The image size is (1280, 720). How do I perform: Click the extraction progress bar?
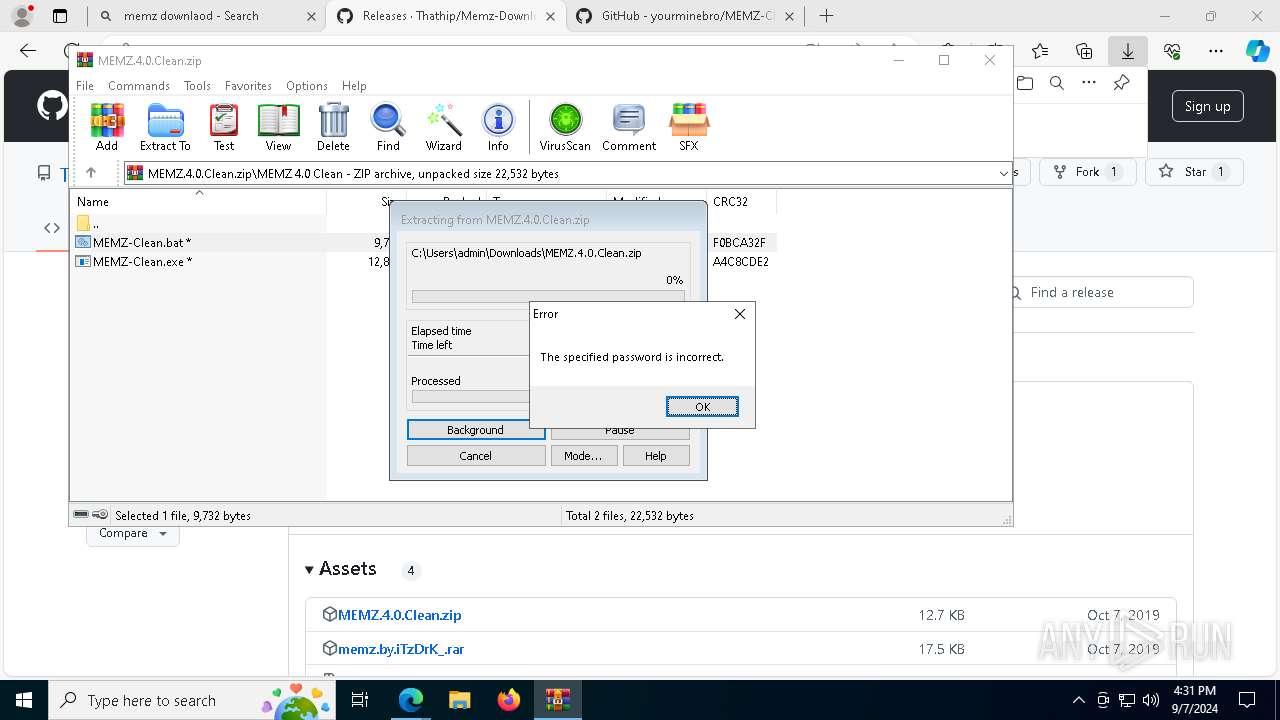548,297
